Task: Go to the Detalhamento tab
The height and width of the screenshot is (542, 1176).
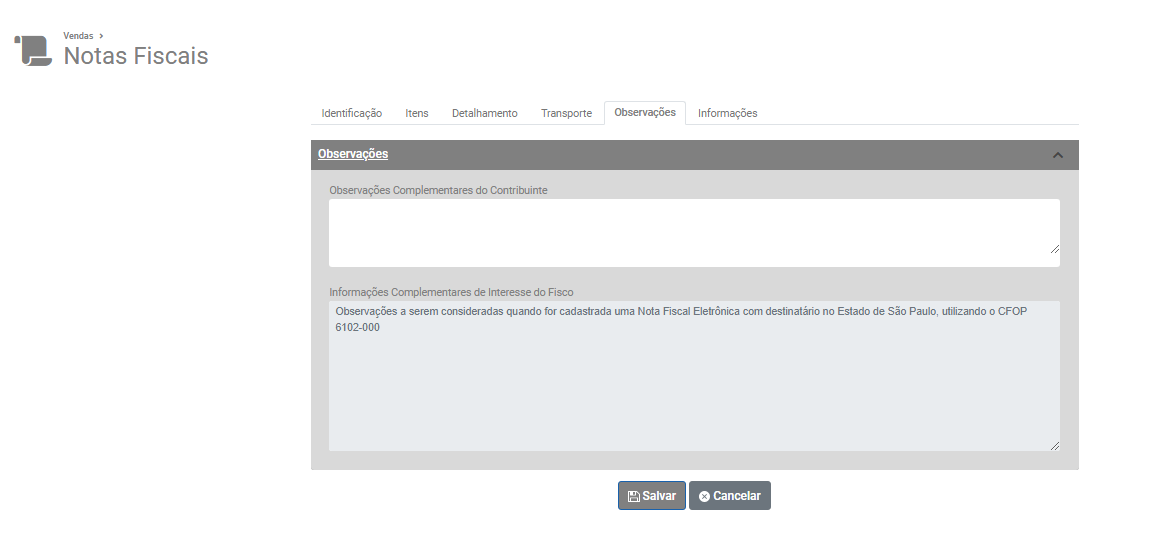Action: pyautogui.click(x=484, y=113)
